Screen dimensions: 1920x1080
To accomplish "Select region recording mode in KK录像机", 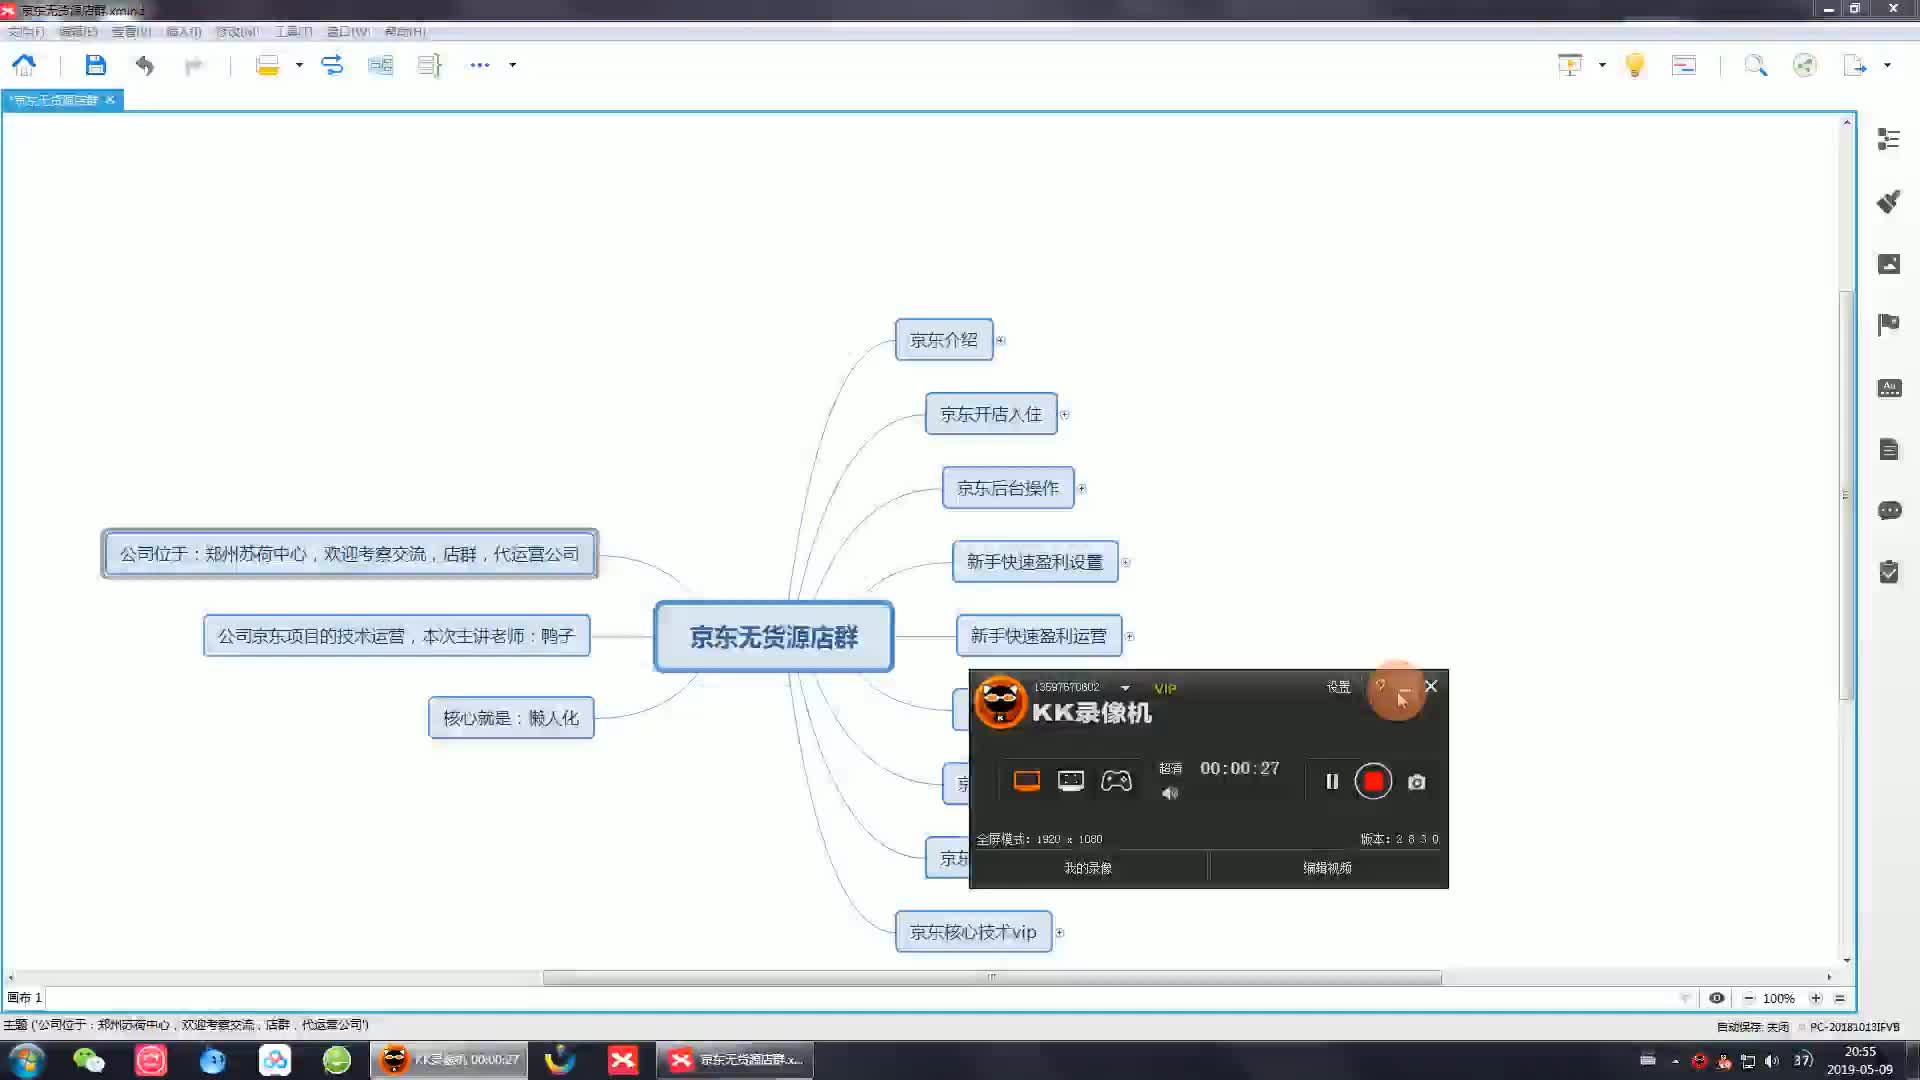I will click(1071, 781).
